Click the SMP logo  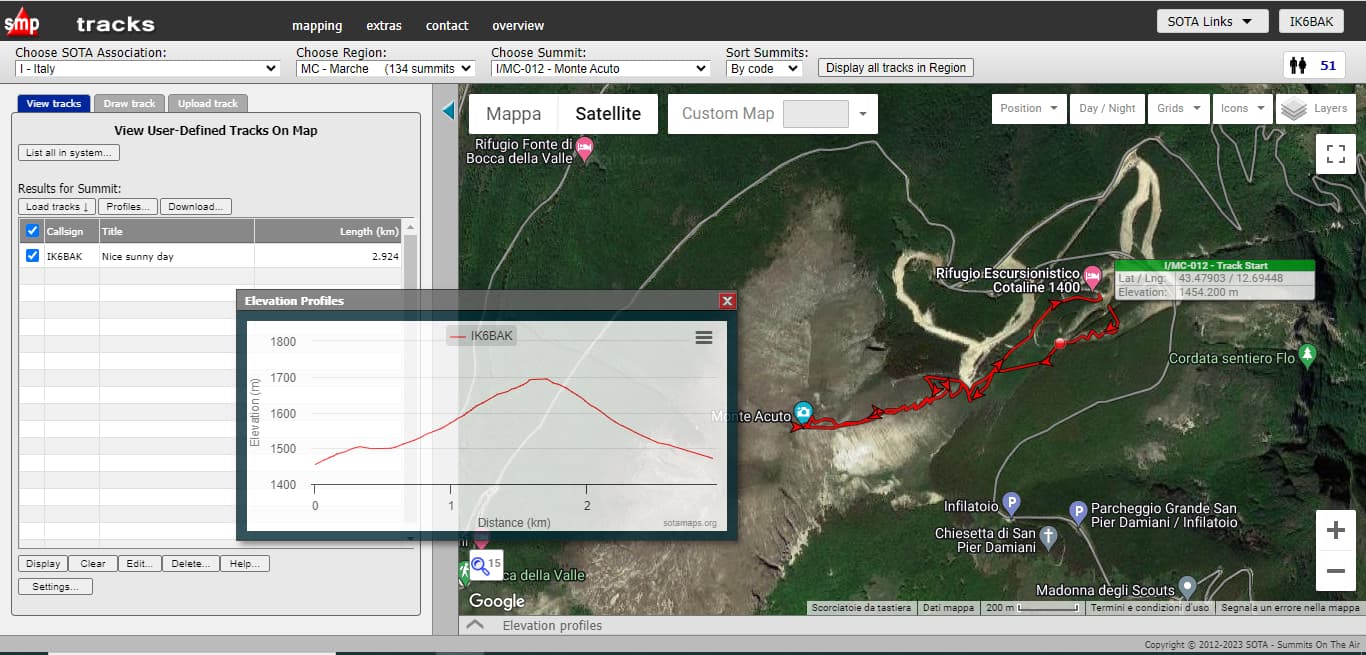click(22, 22)
